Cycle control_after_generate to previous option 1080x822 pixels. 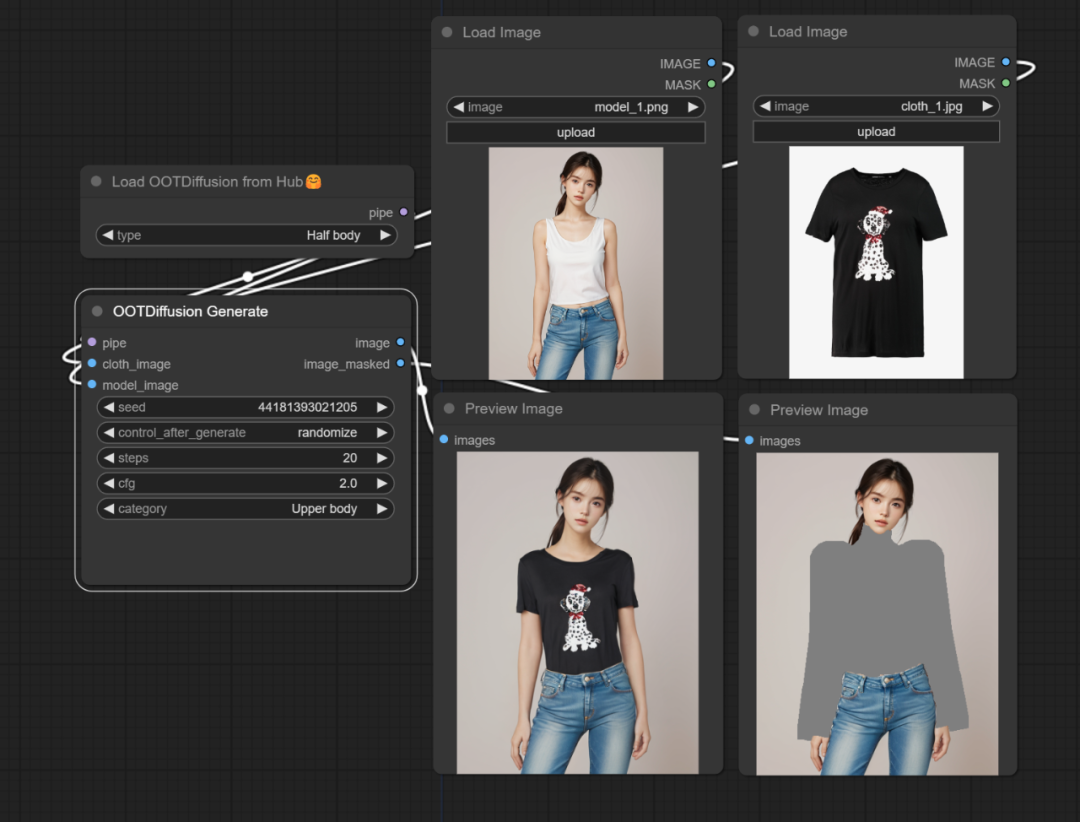pos(109,433)
